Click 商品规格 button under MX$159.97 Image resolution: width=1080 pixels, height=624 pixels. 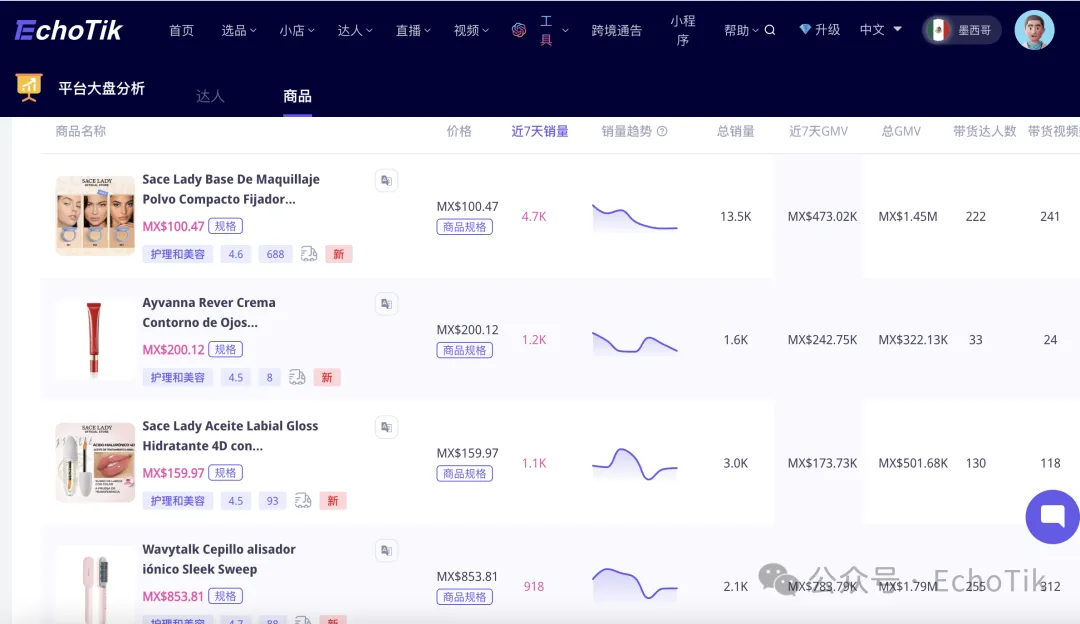[x=464, y=473]
